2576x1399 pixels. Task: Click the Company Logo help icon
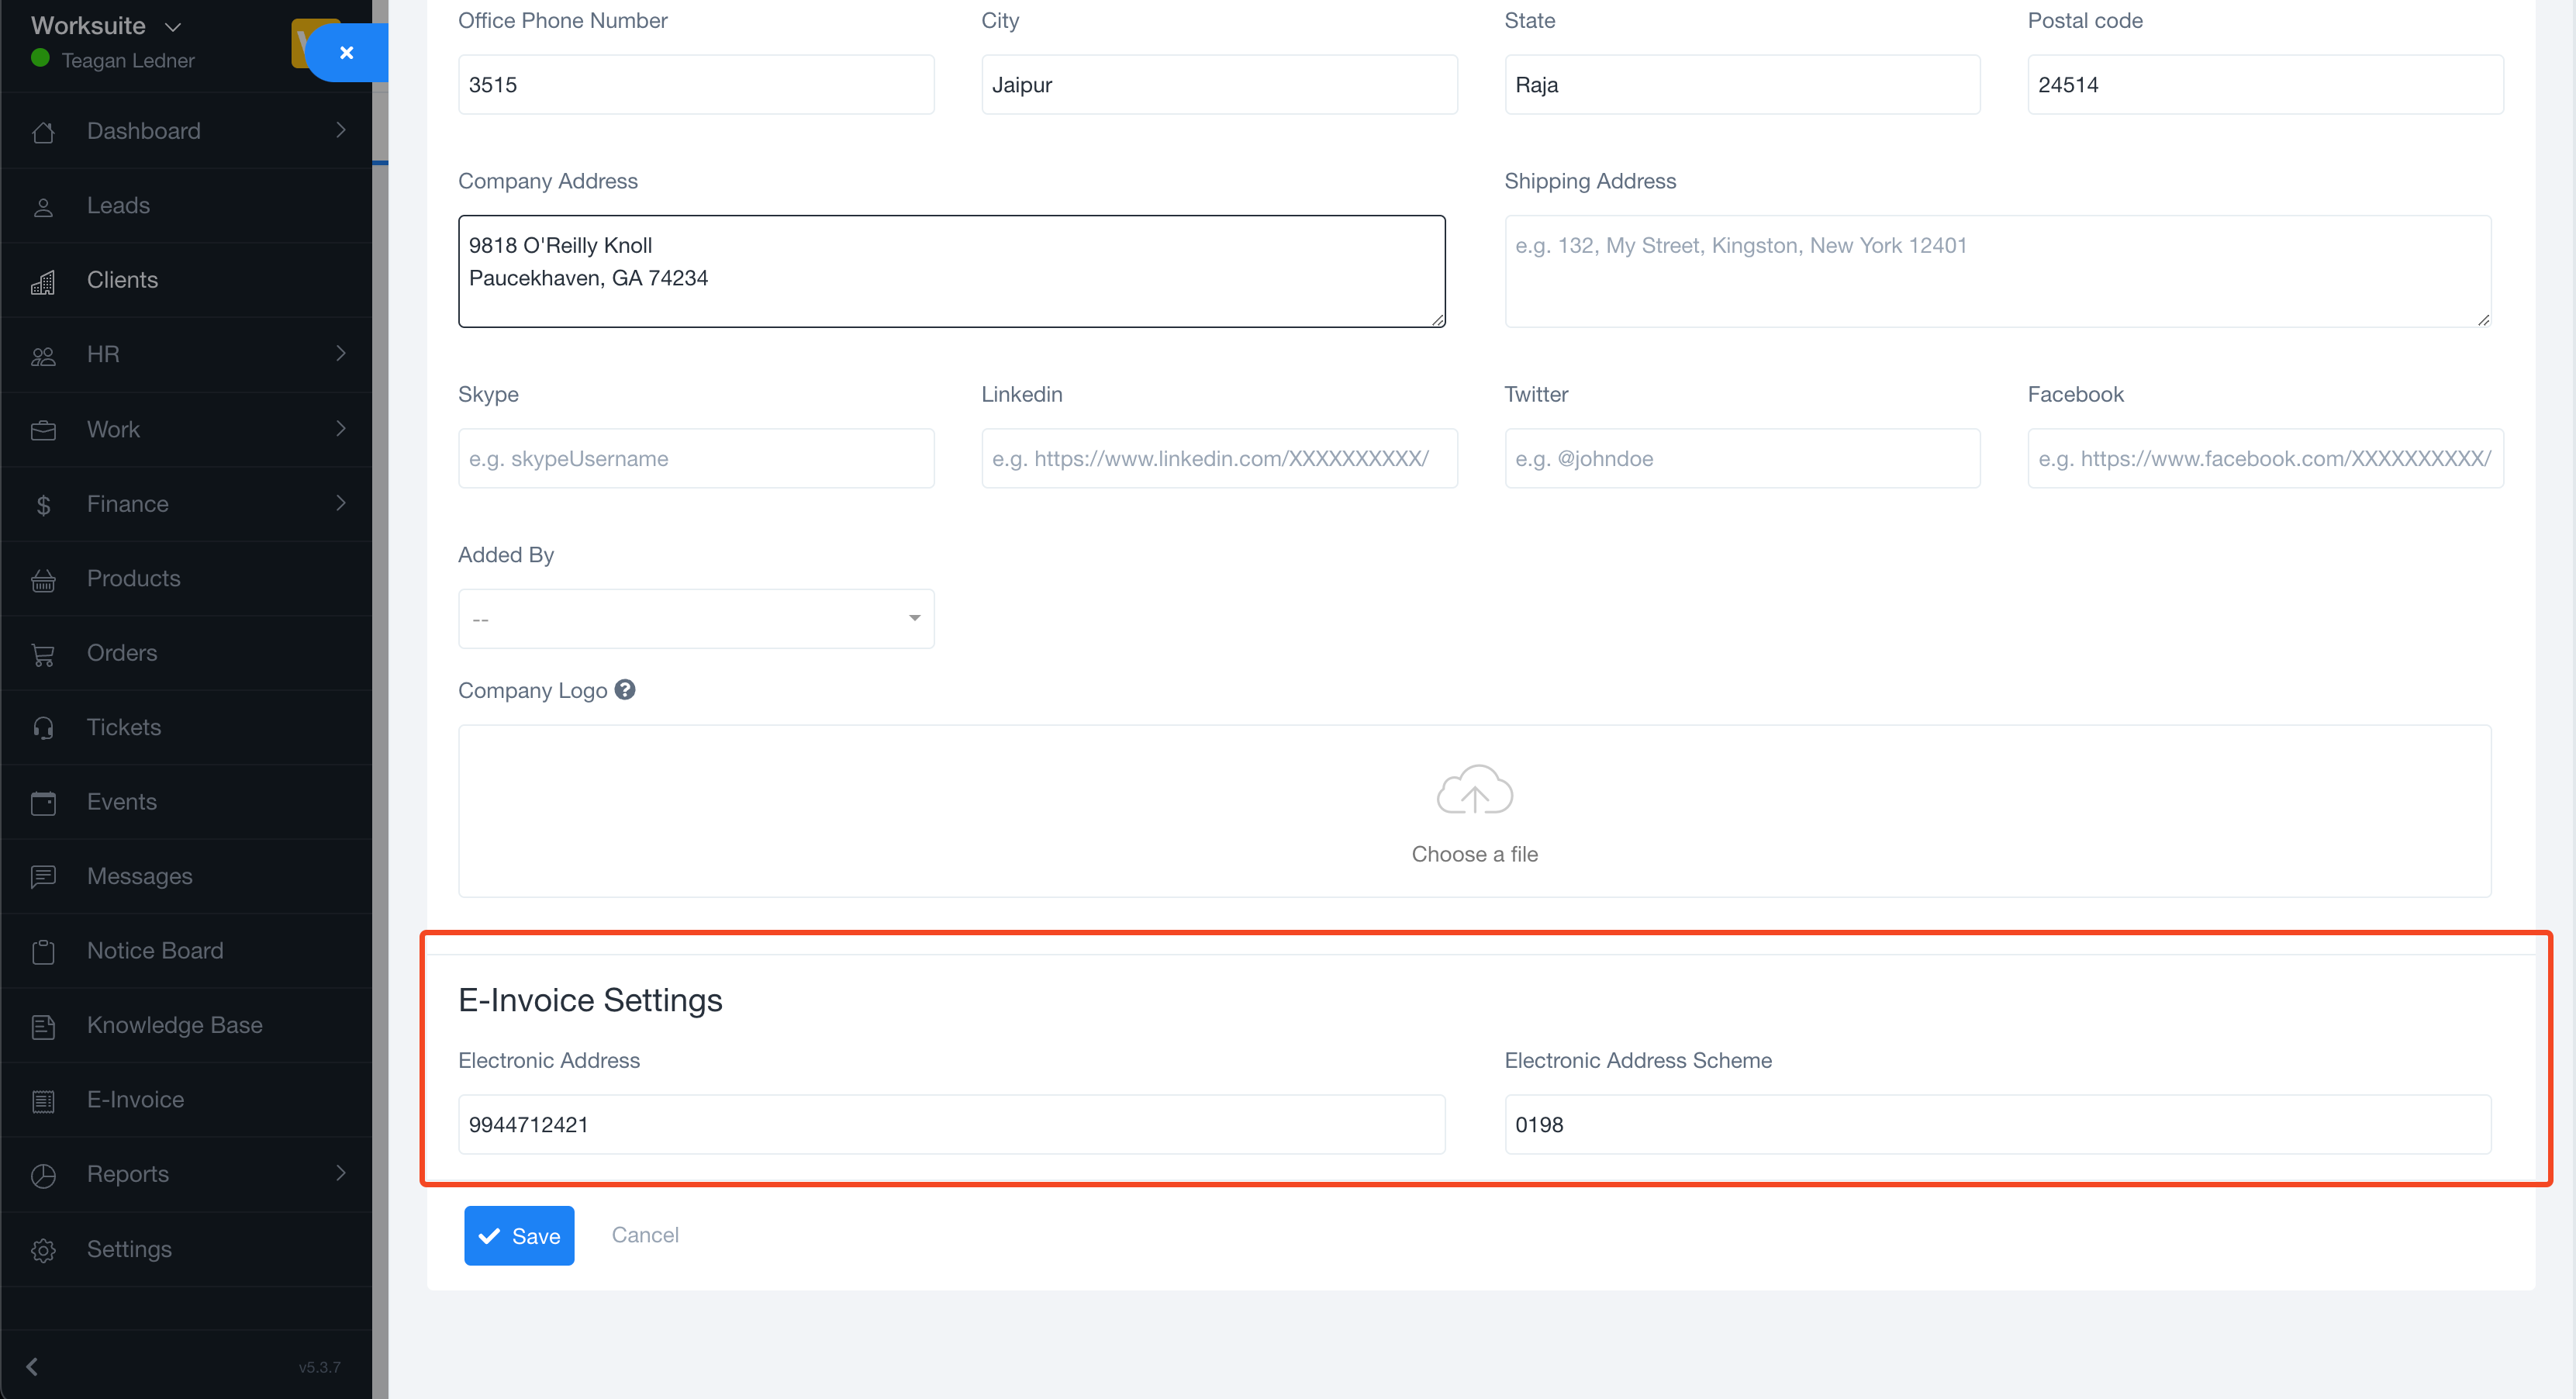coord(626,689)
